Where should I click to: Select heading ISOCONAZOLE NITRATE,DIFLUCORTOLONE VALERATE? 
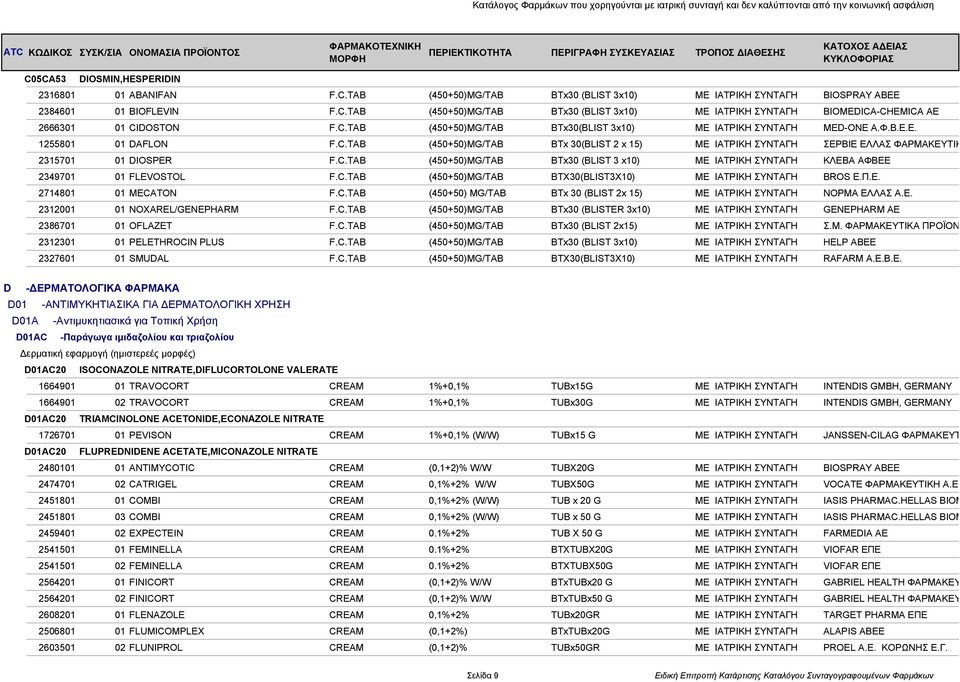click(208, 370)
